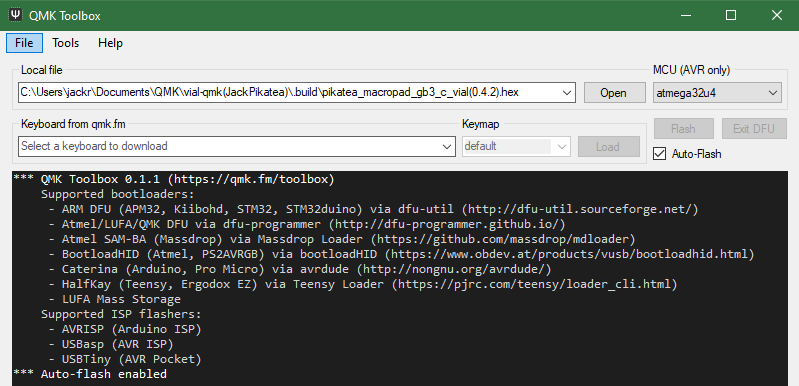Click the 'Auto-flash enabled' log line
799x386 pixels.
(90, 374)
